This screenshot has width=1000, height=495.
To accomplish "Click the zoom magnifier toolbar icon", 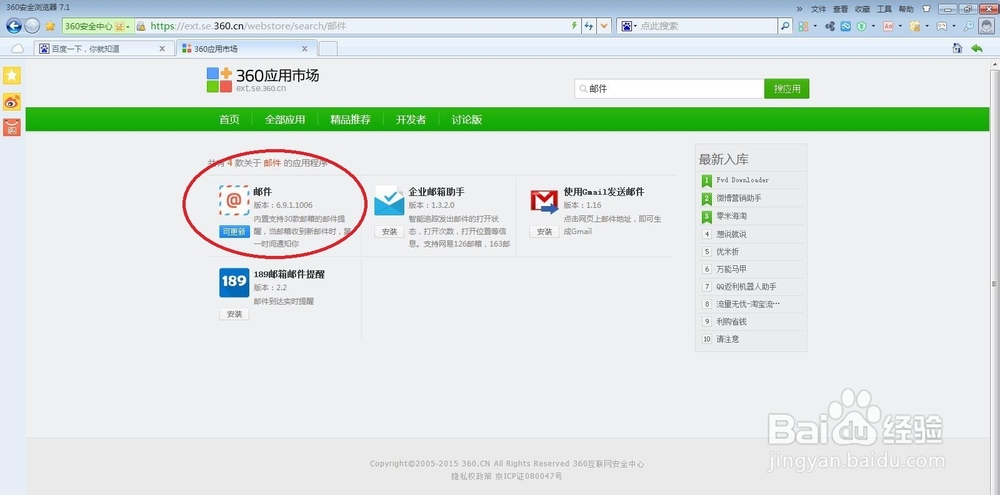I will 969,26.
